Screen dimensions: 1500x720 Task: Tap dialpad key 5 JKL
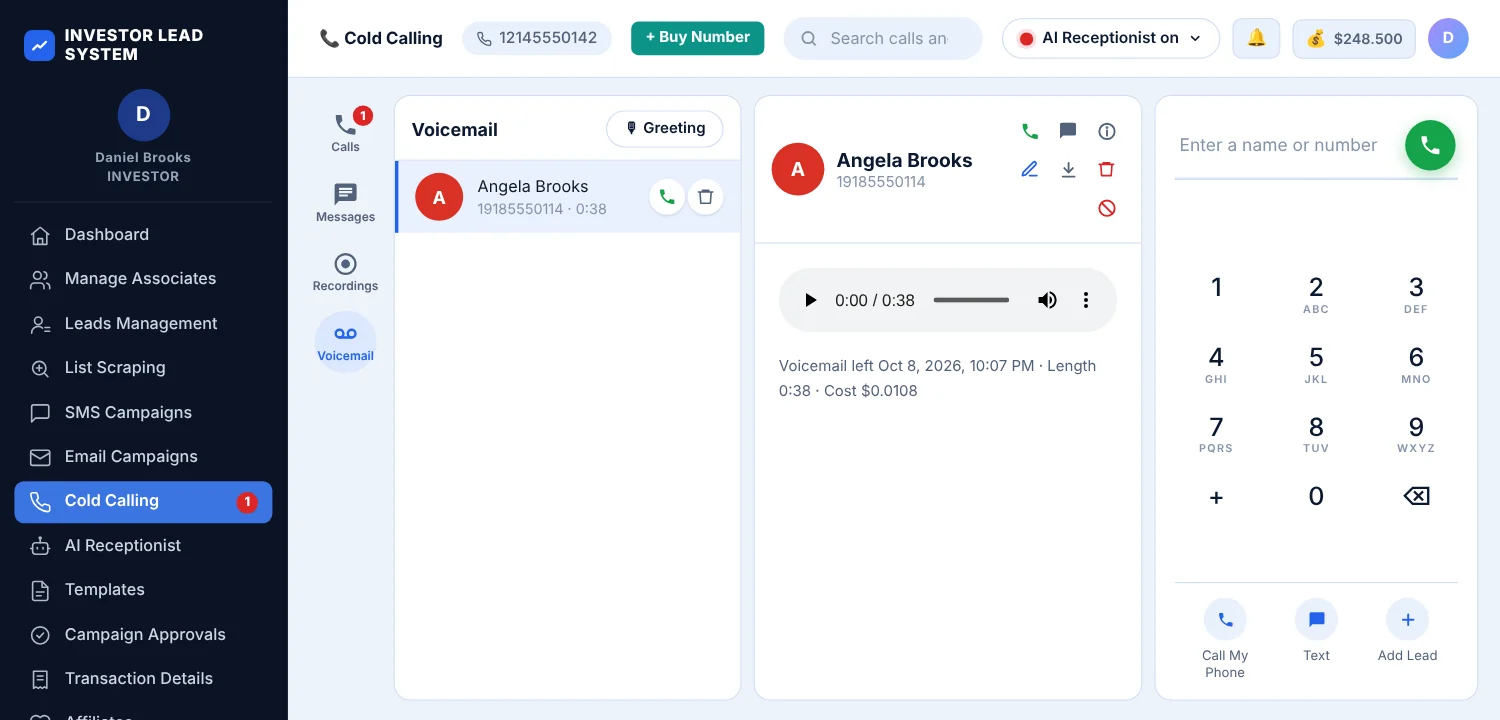pos(1316,364)
